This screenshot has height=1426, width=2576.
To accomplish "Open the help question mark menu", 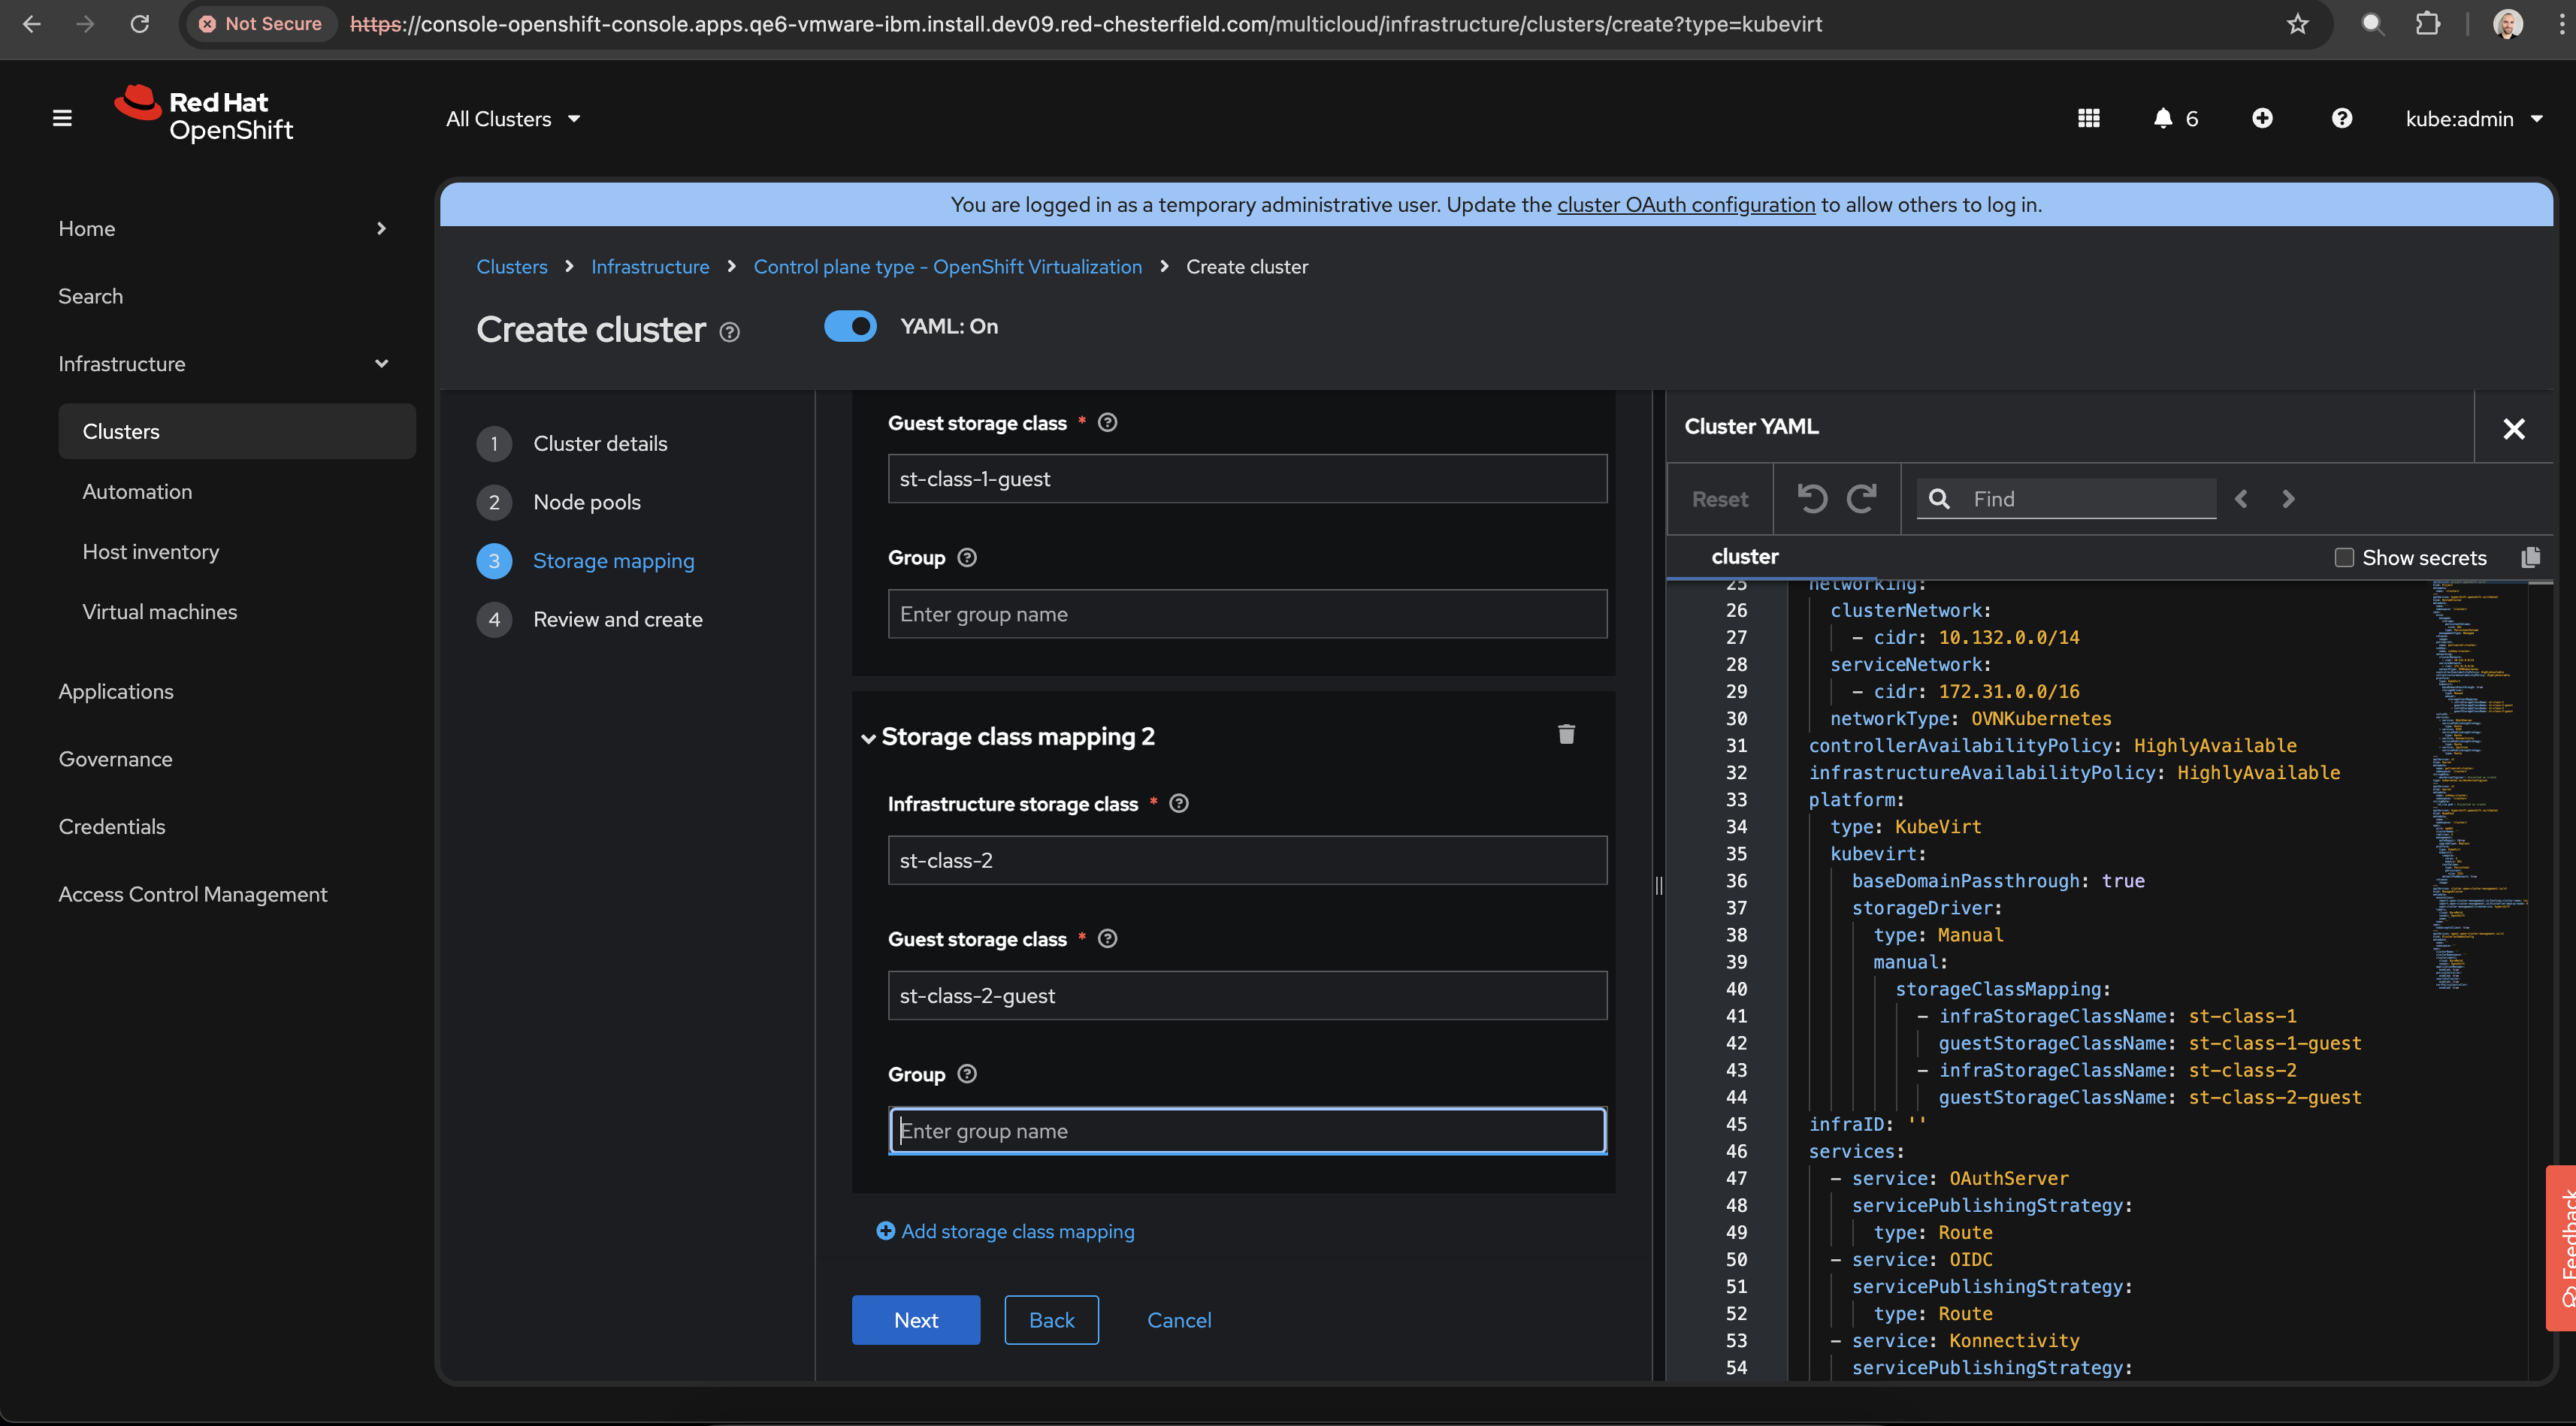I will (x=2341, y=119).
